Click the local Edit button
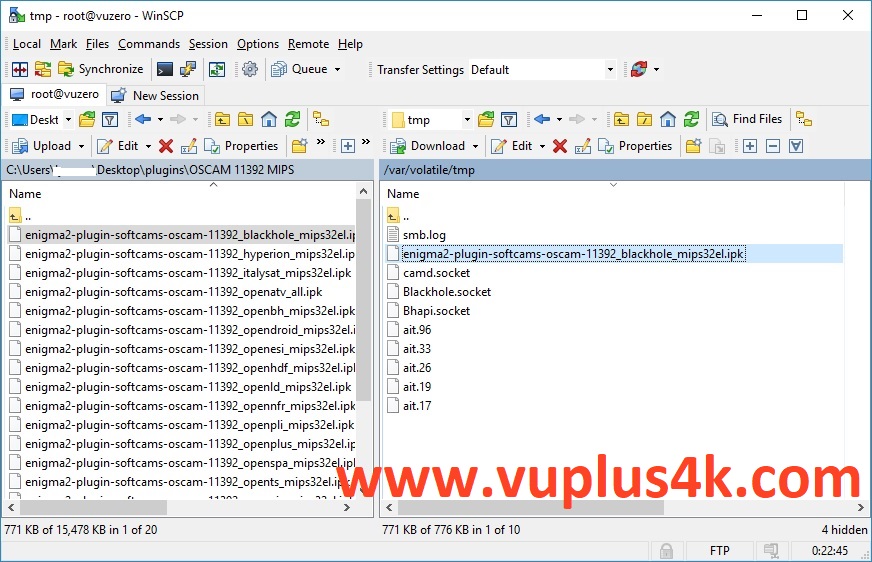Viewport: 872px width, 562px height. click(118, 146)
